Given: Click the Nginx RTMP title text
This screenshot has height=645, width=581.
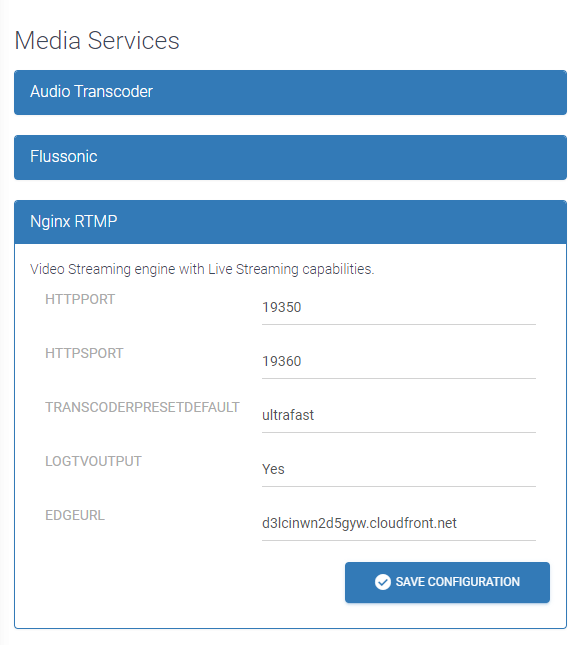Looking at the screenshot, I should 74,222.
